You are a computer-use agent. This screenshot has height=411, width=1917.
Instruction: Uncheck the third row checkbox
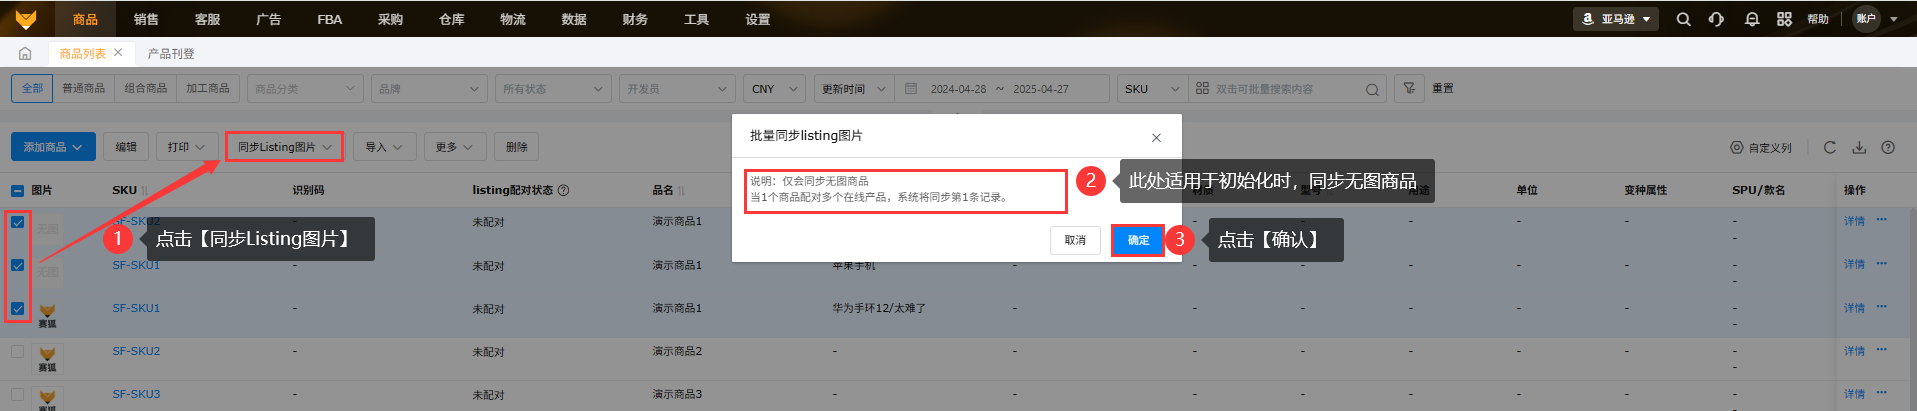click(17, 308)
